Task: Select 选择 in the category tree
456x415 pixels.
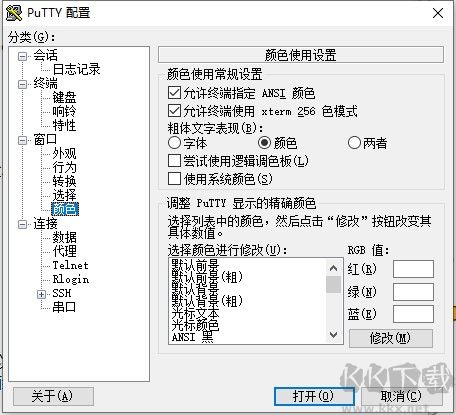Action: click(64, 195)
